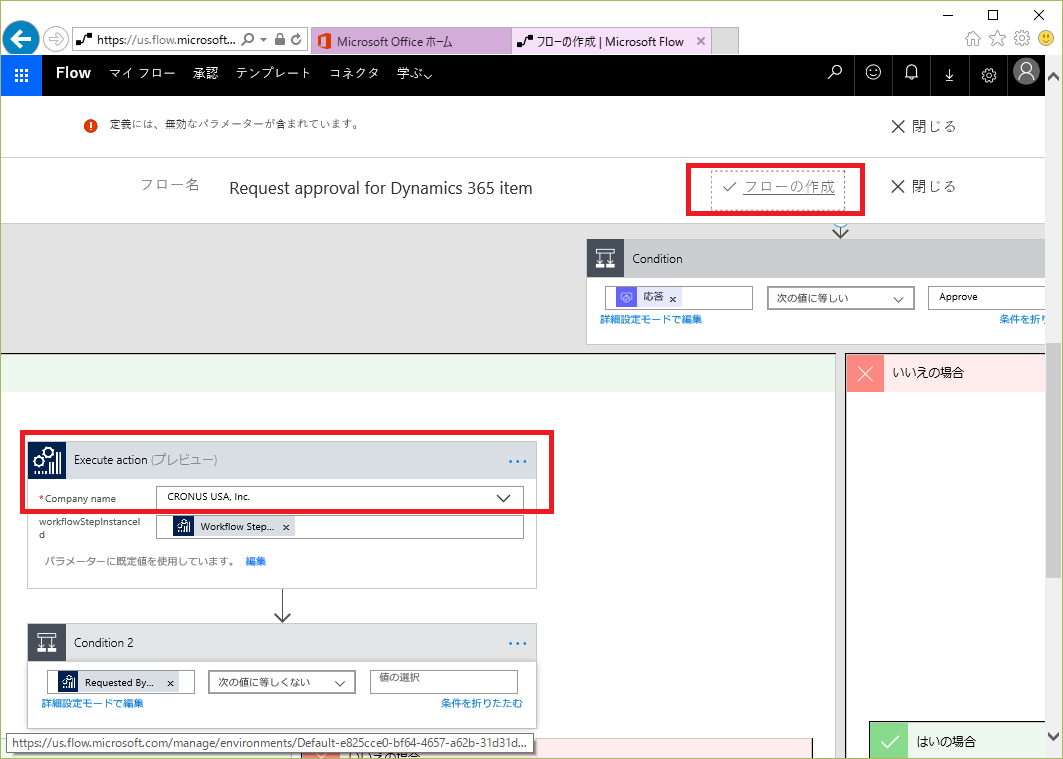Open the settings gear in Flow header
The height and width of the screenshot is (759, 1063).
988,75
